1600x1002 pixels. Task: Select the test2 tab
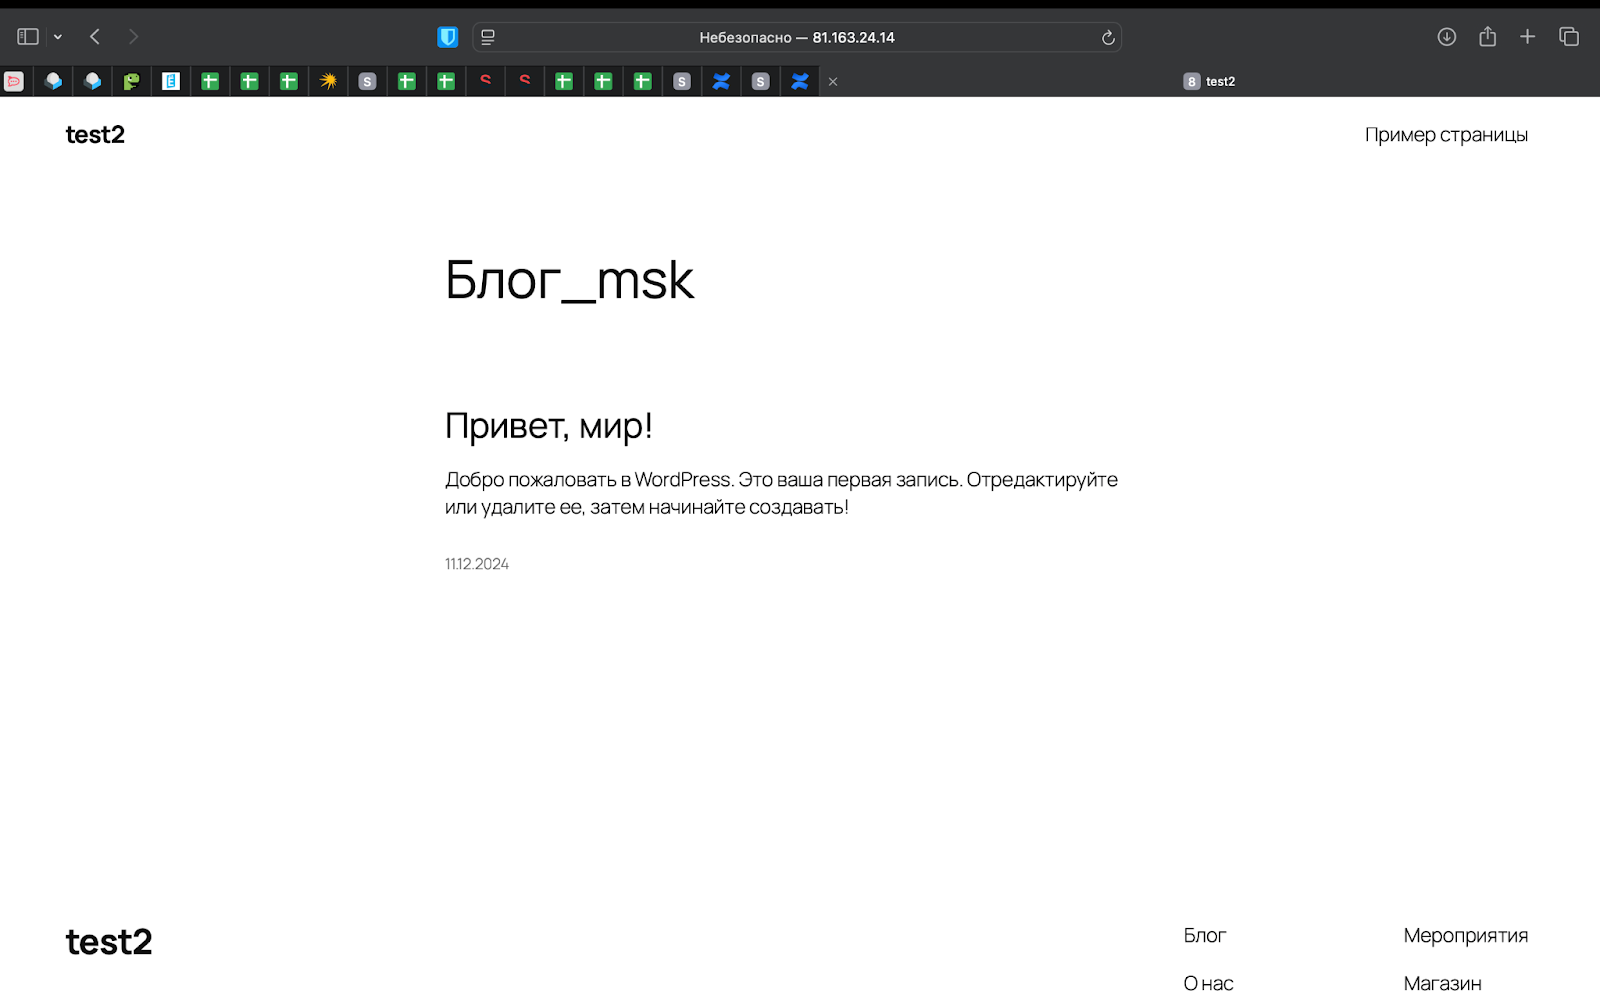click(1210, 81)
